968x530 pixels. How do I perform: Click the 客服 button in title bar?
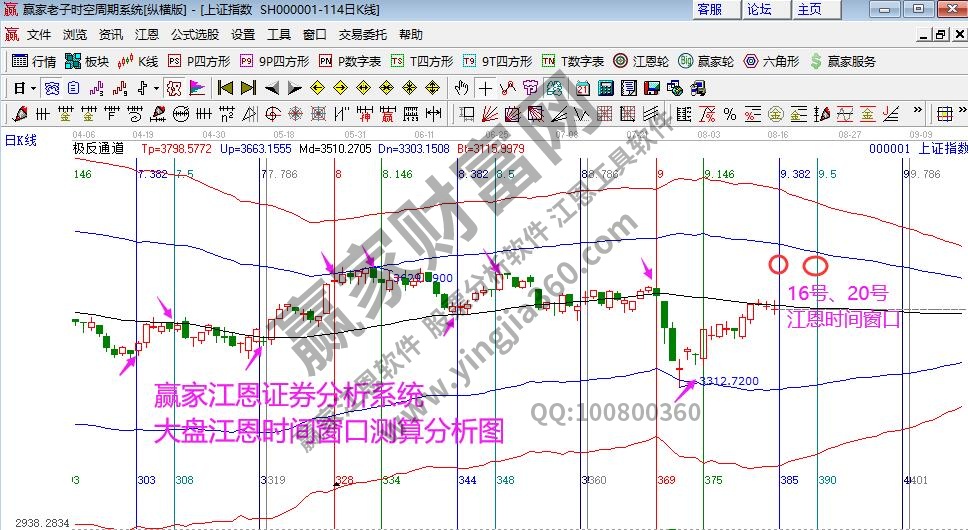pyautogui.click(x=709, y=9)
